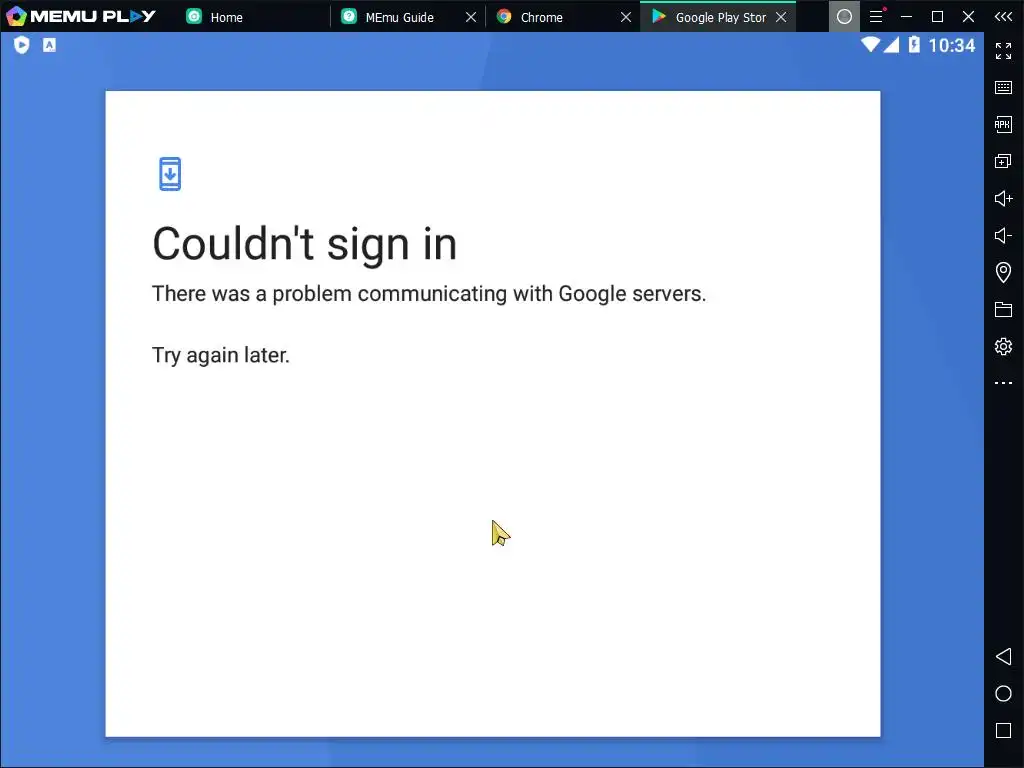Tap the Android recent apps button
The image size is (1024, 768).
click(x=1003, y=730)
